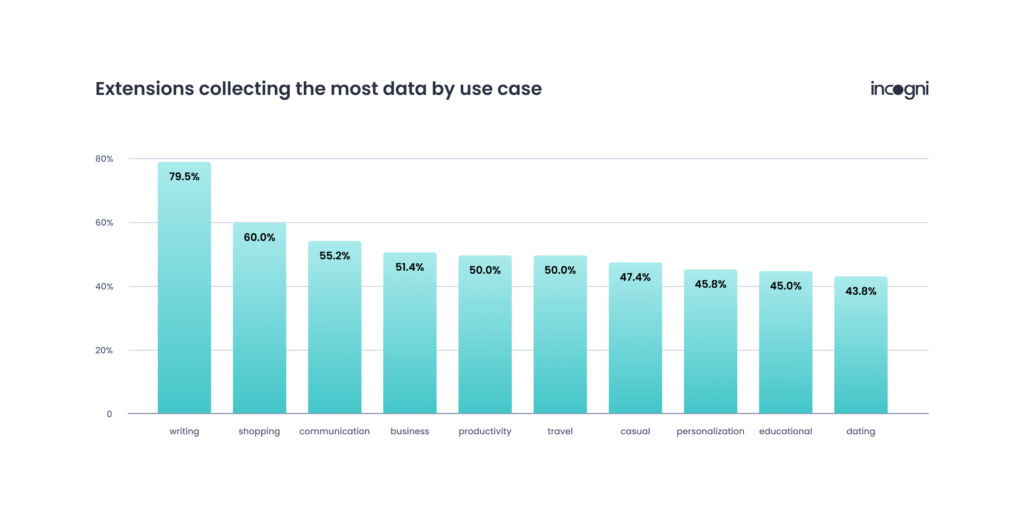Click the 80% y-axis label

[104, 159]
